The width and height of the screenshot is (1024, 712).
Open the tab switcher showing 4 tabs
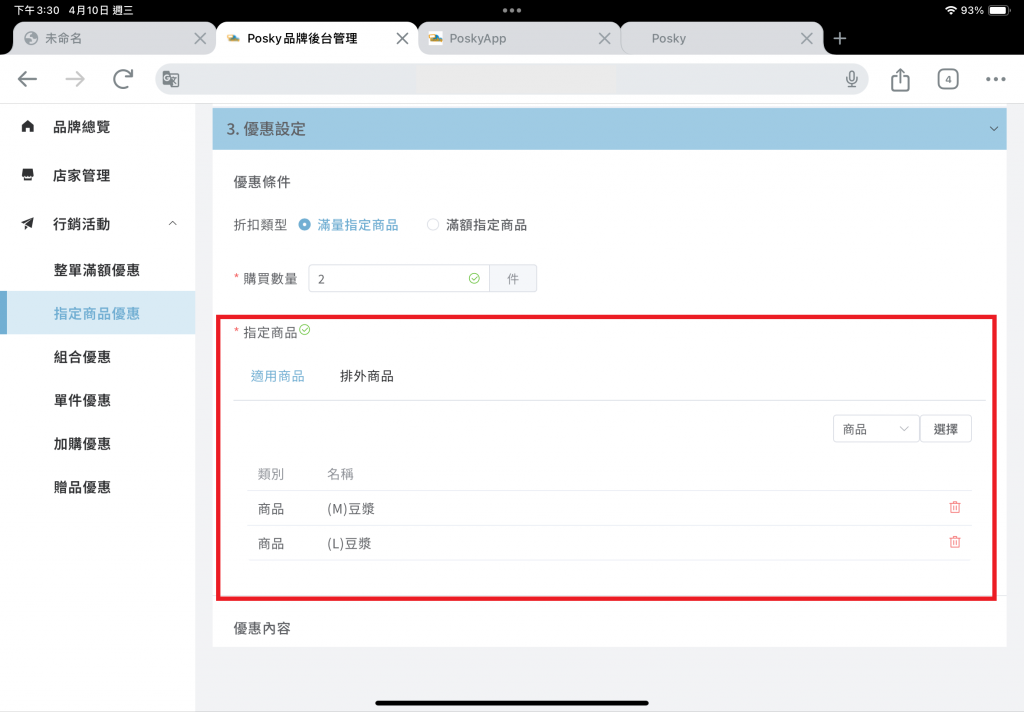pos(948,79)
